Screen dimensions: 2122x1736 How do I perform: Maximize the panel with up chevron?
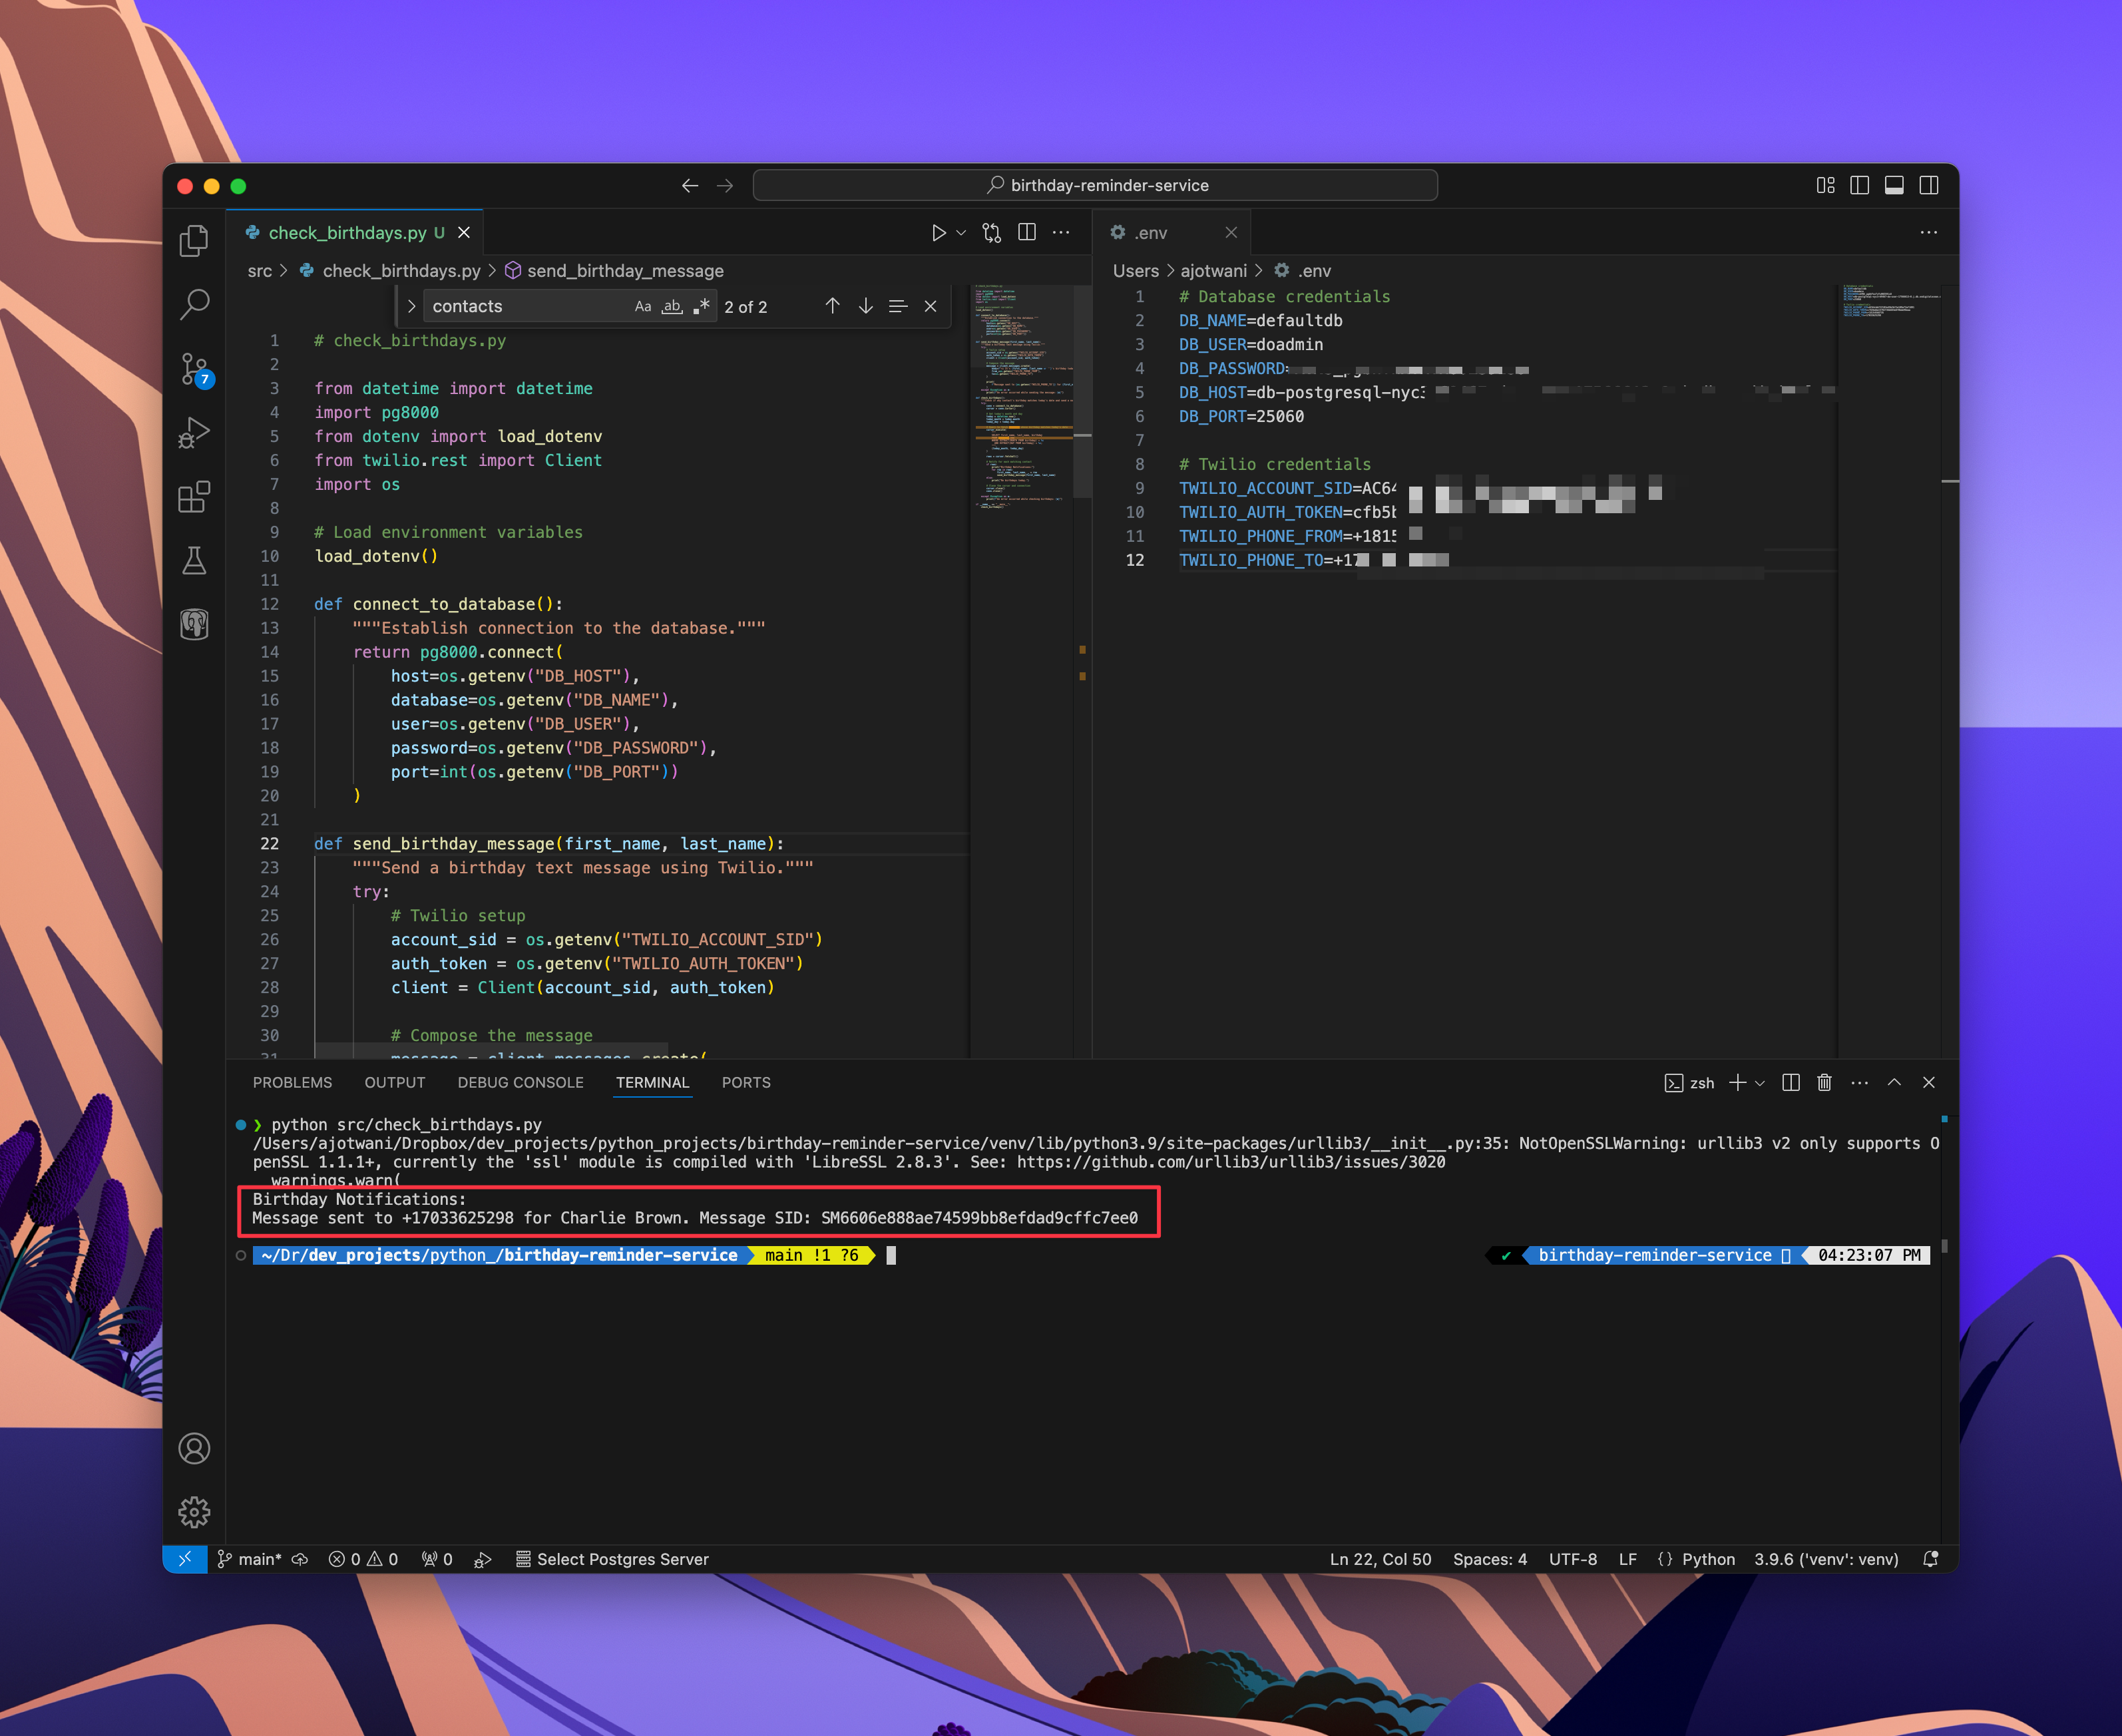[x=1894, y=1083]
